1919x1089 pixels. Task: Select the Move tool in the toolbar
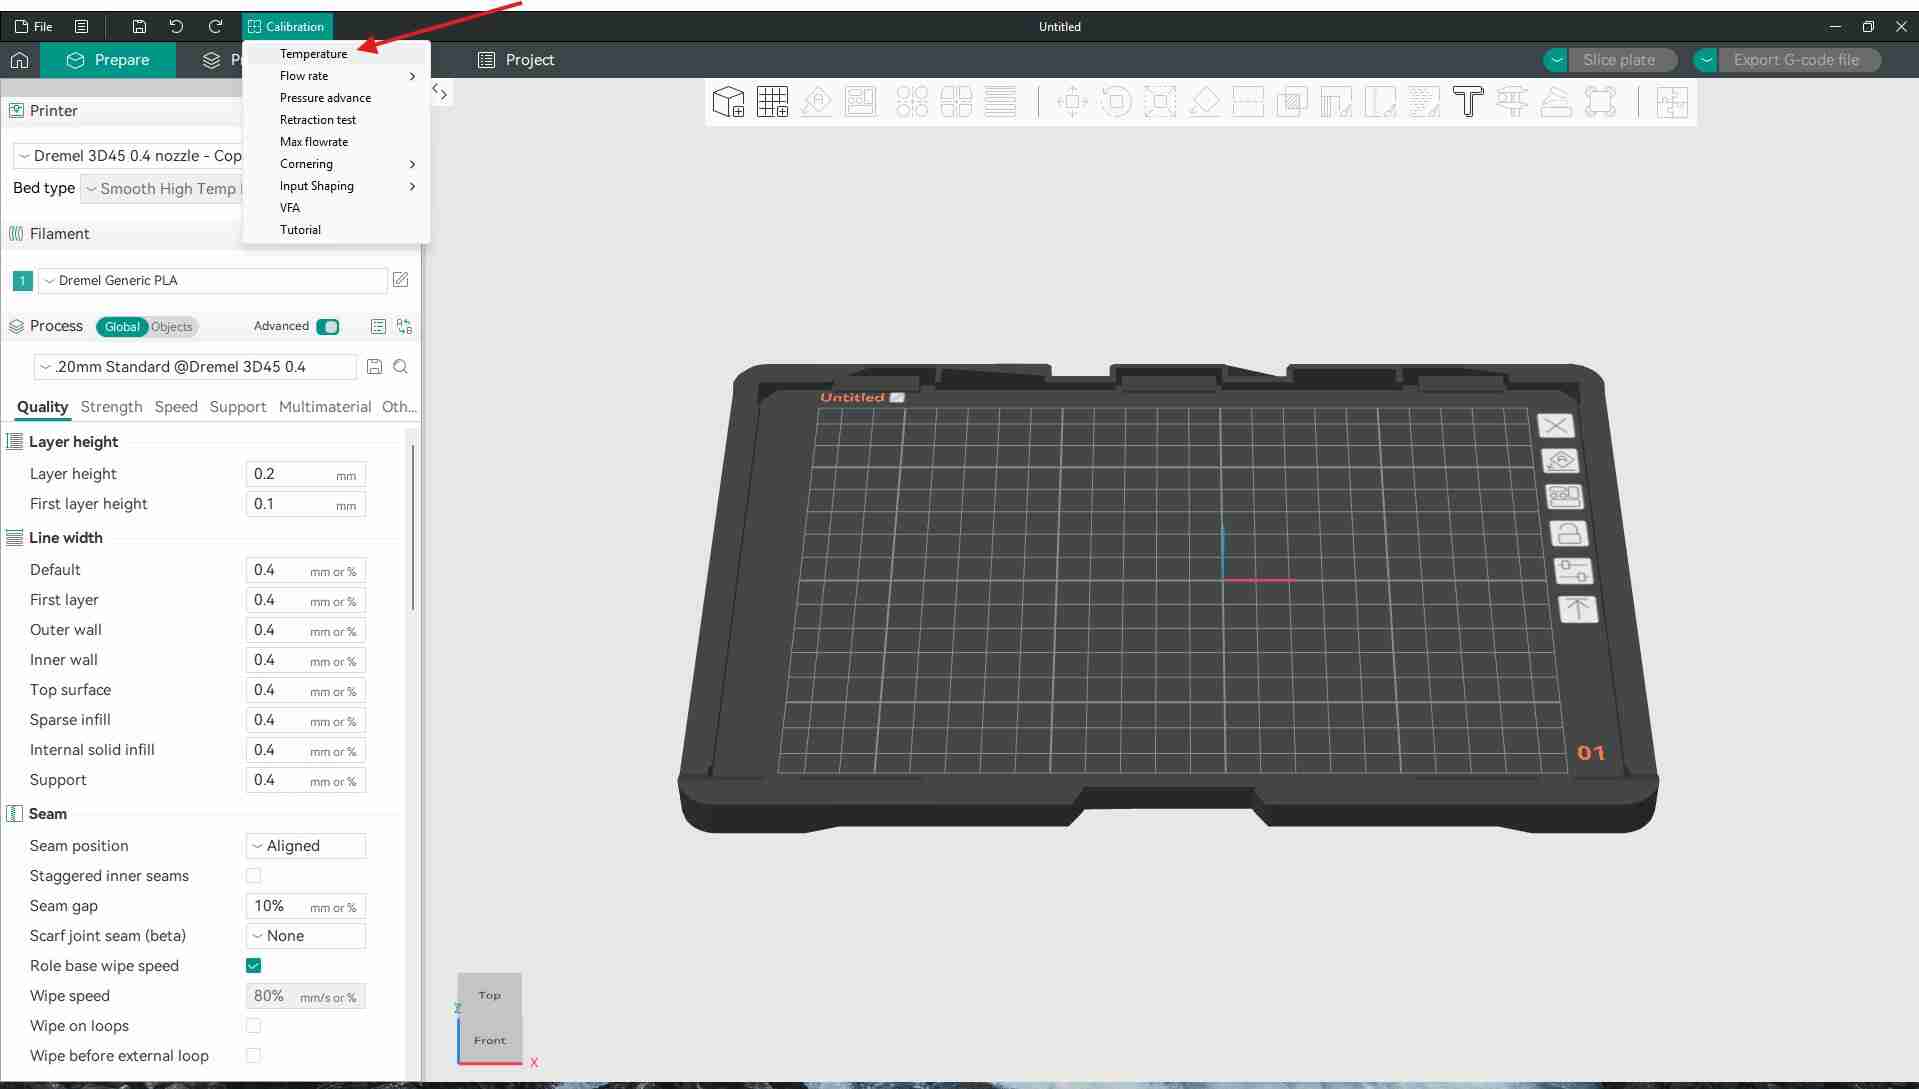(x=1072, y=102)
